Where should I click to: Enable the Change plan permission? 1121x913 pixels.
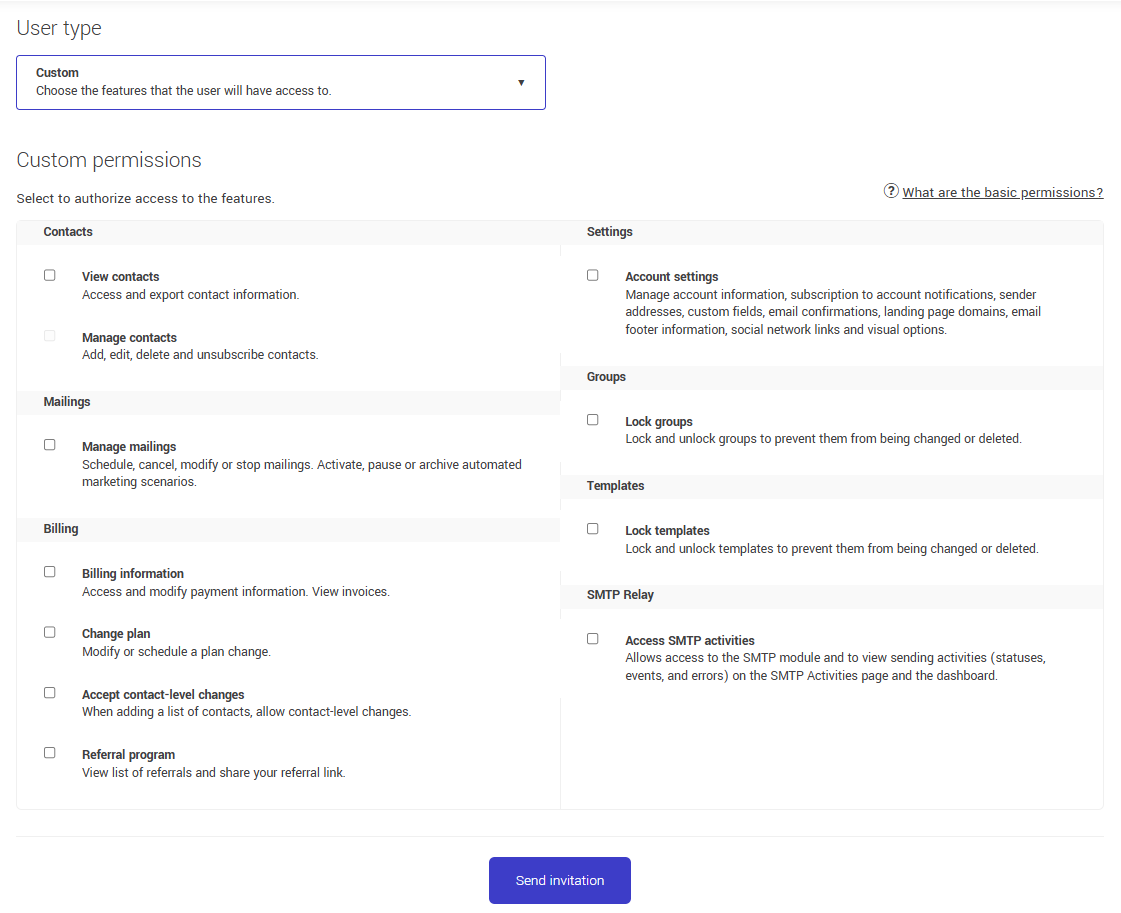coord(49,631)
